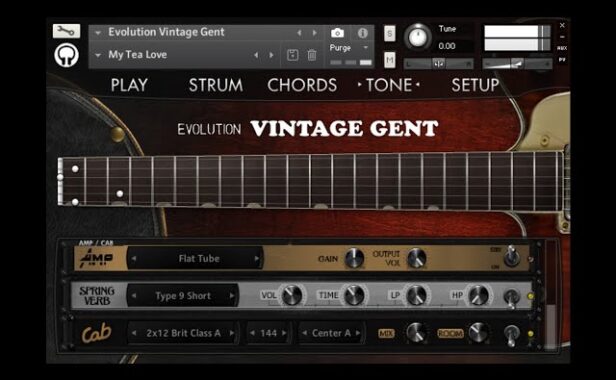Open the 2x12 Brit Class A cabinet selector
The image size is (616, 380).
point(183,333)
